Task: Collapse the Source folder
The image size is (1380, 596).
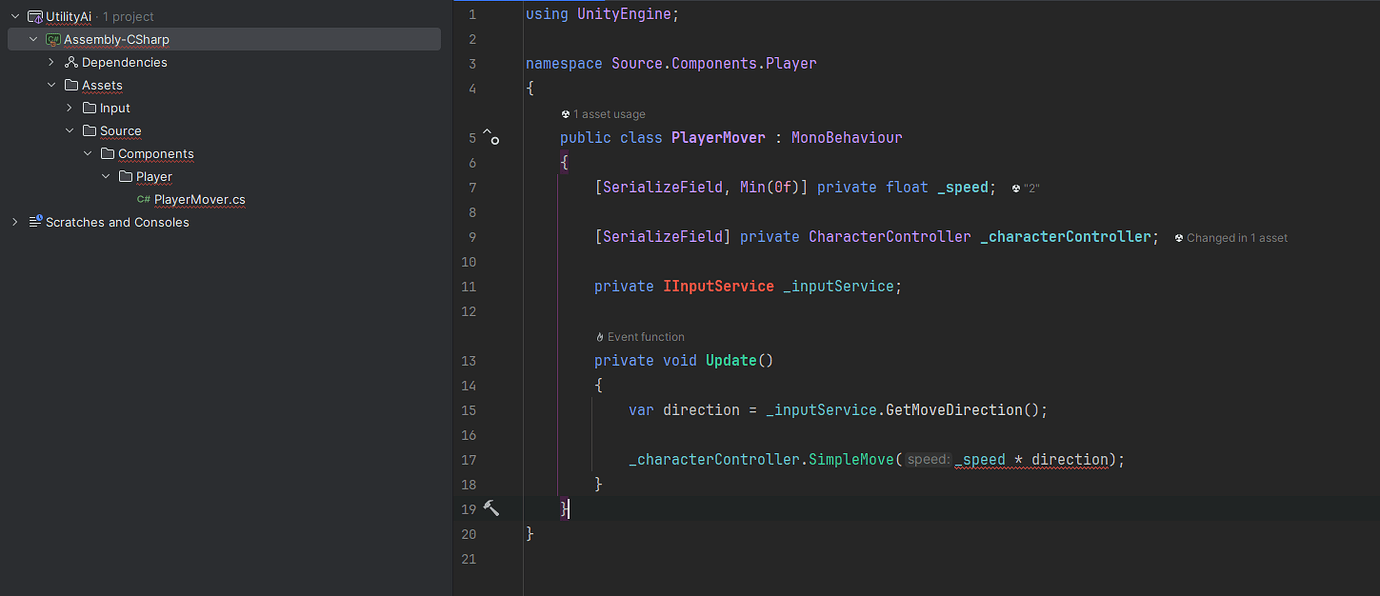Action: 69,130
